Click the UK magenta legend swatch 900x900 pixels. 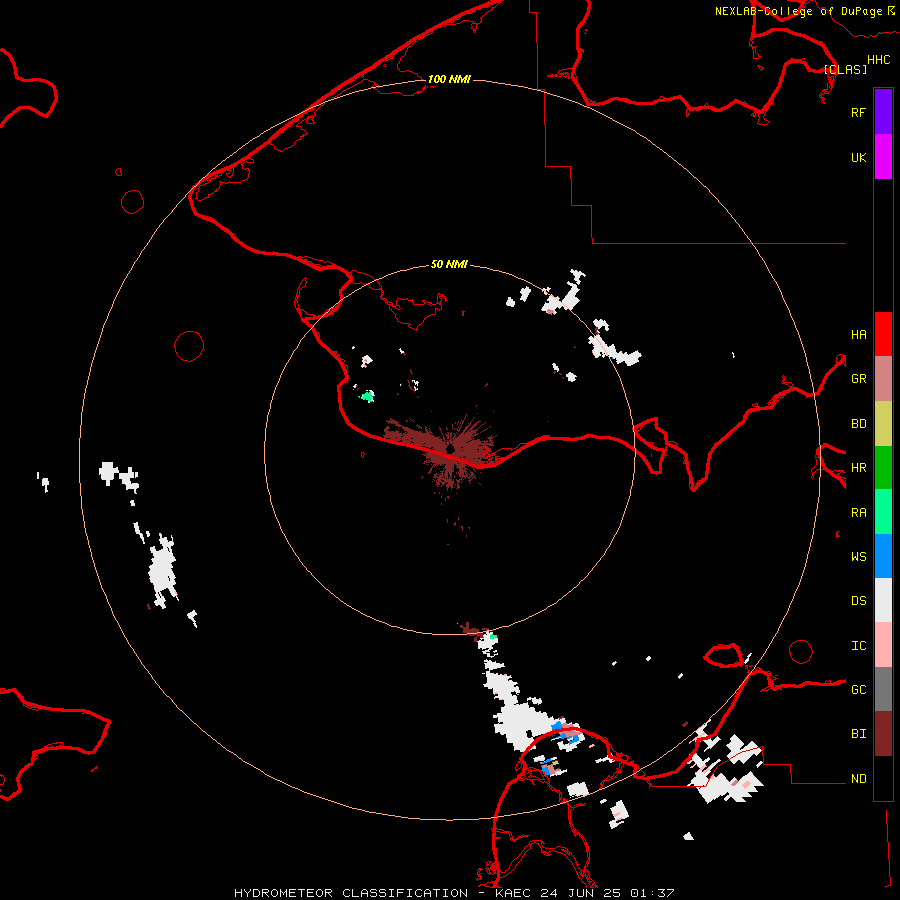click(883, 157)
